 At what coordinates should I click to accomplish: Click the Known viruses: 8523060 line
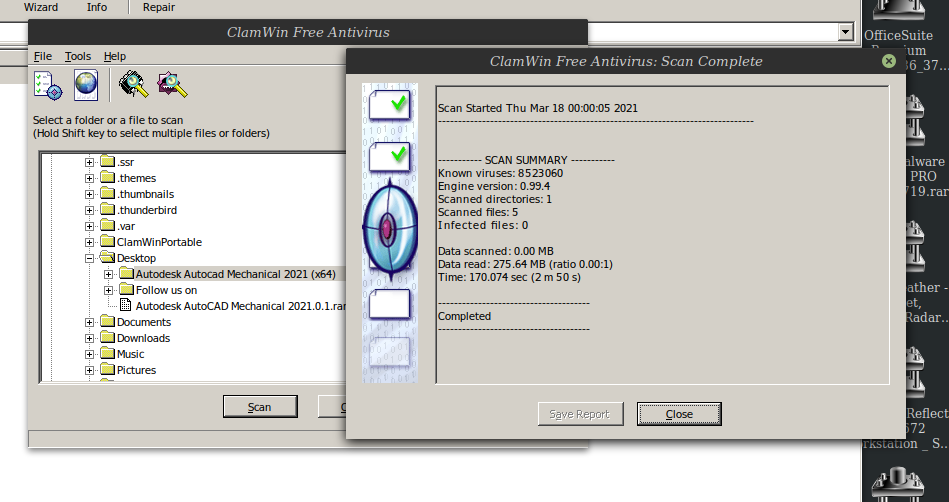point(501,173)
